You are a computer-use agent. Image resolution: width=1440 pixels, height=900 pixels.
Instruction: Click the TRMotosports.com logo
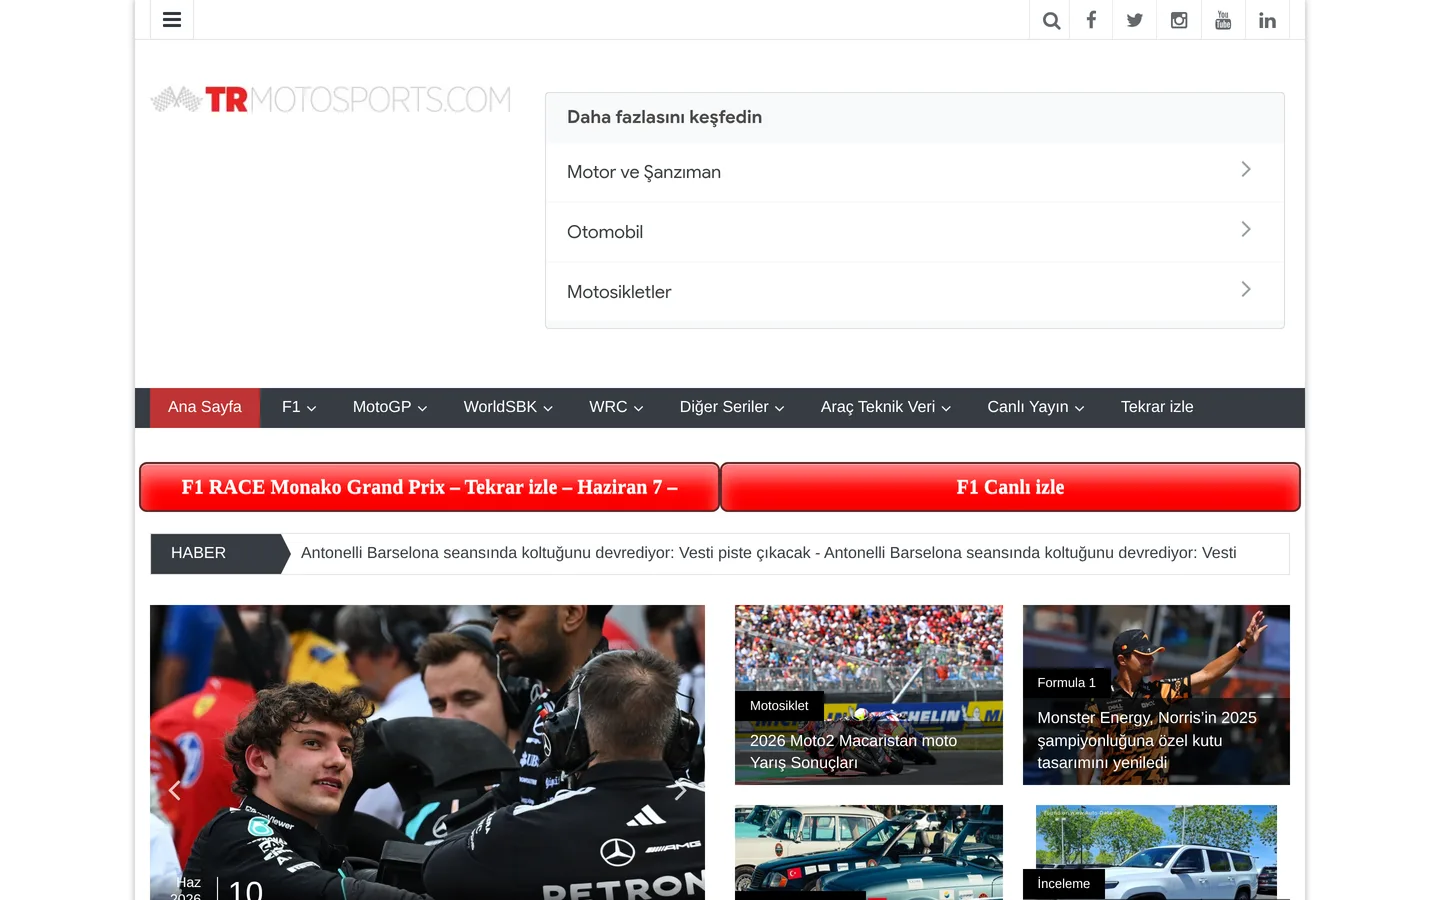tap(331, 100)
